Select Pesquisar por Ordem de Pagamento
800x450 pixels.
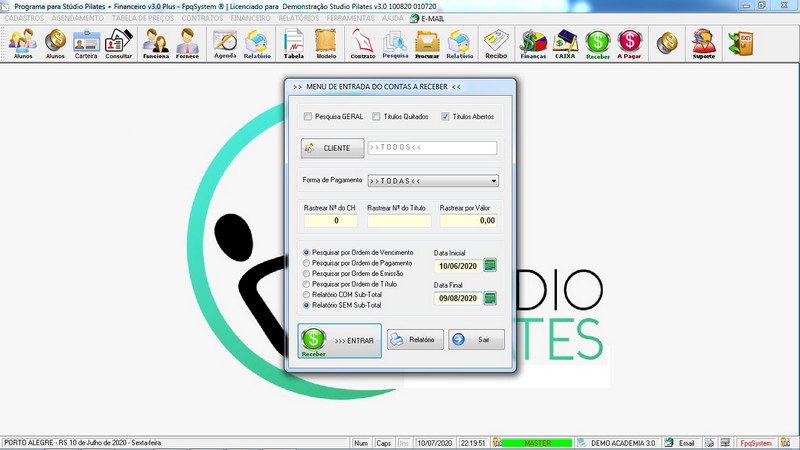tap(306, 263)
